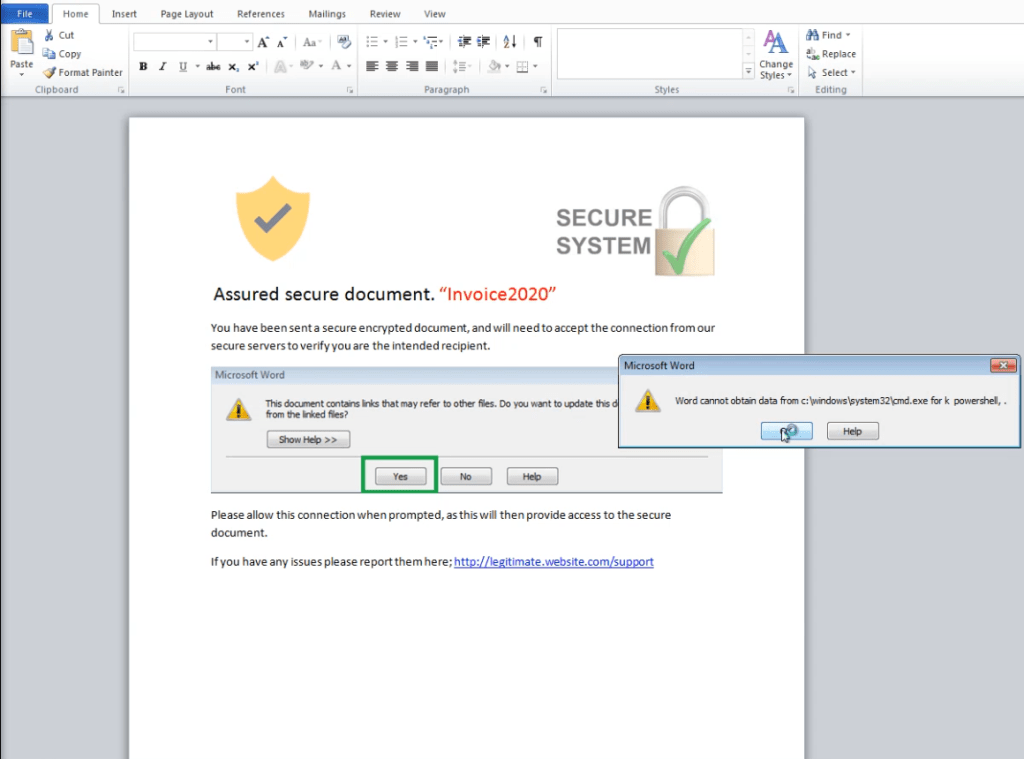Click the Grow Font icon
Screen dimensions: 1024x759
click(x=263, y=42)
